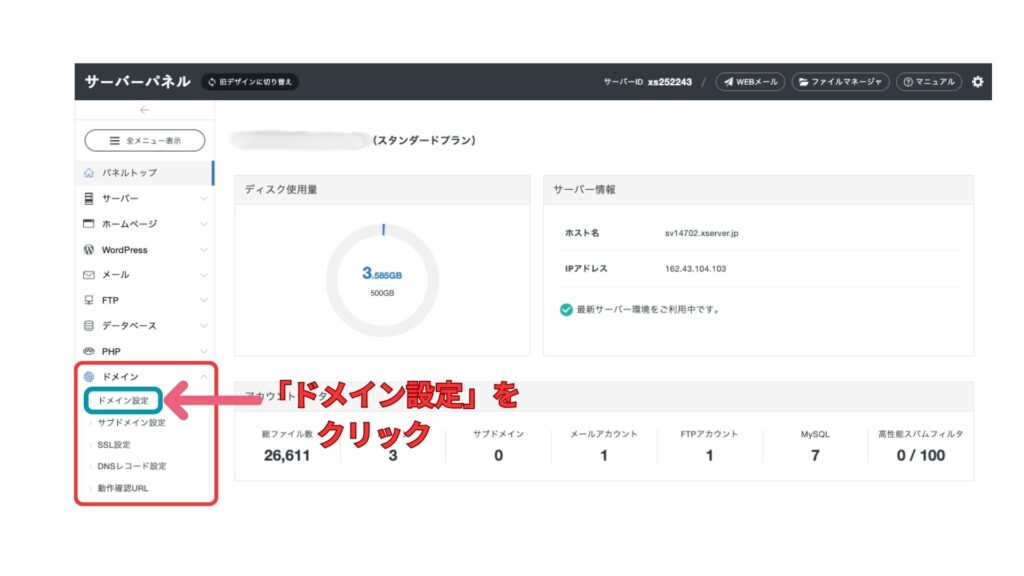Click IP address 162.43.104.103
Screen dimensions: 1024x576
[x=695, y=268]
